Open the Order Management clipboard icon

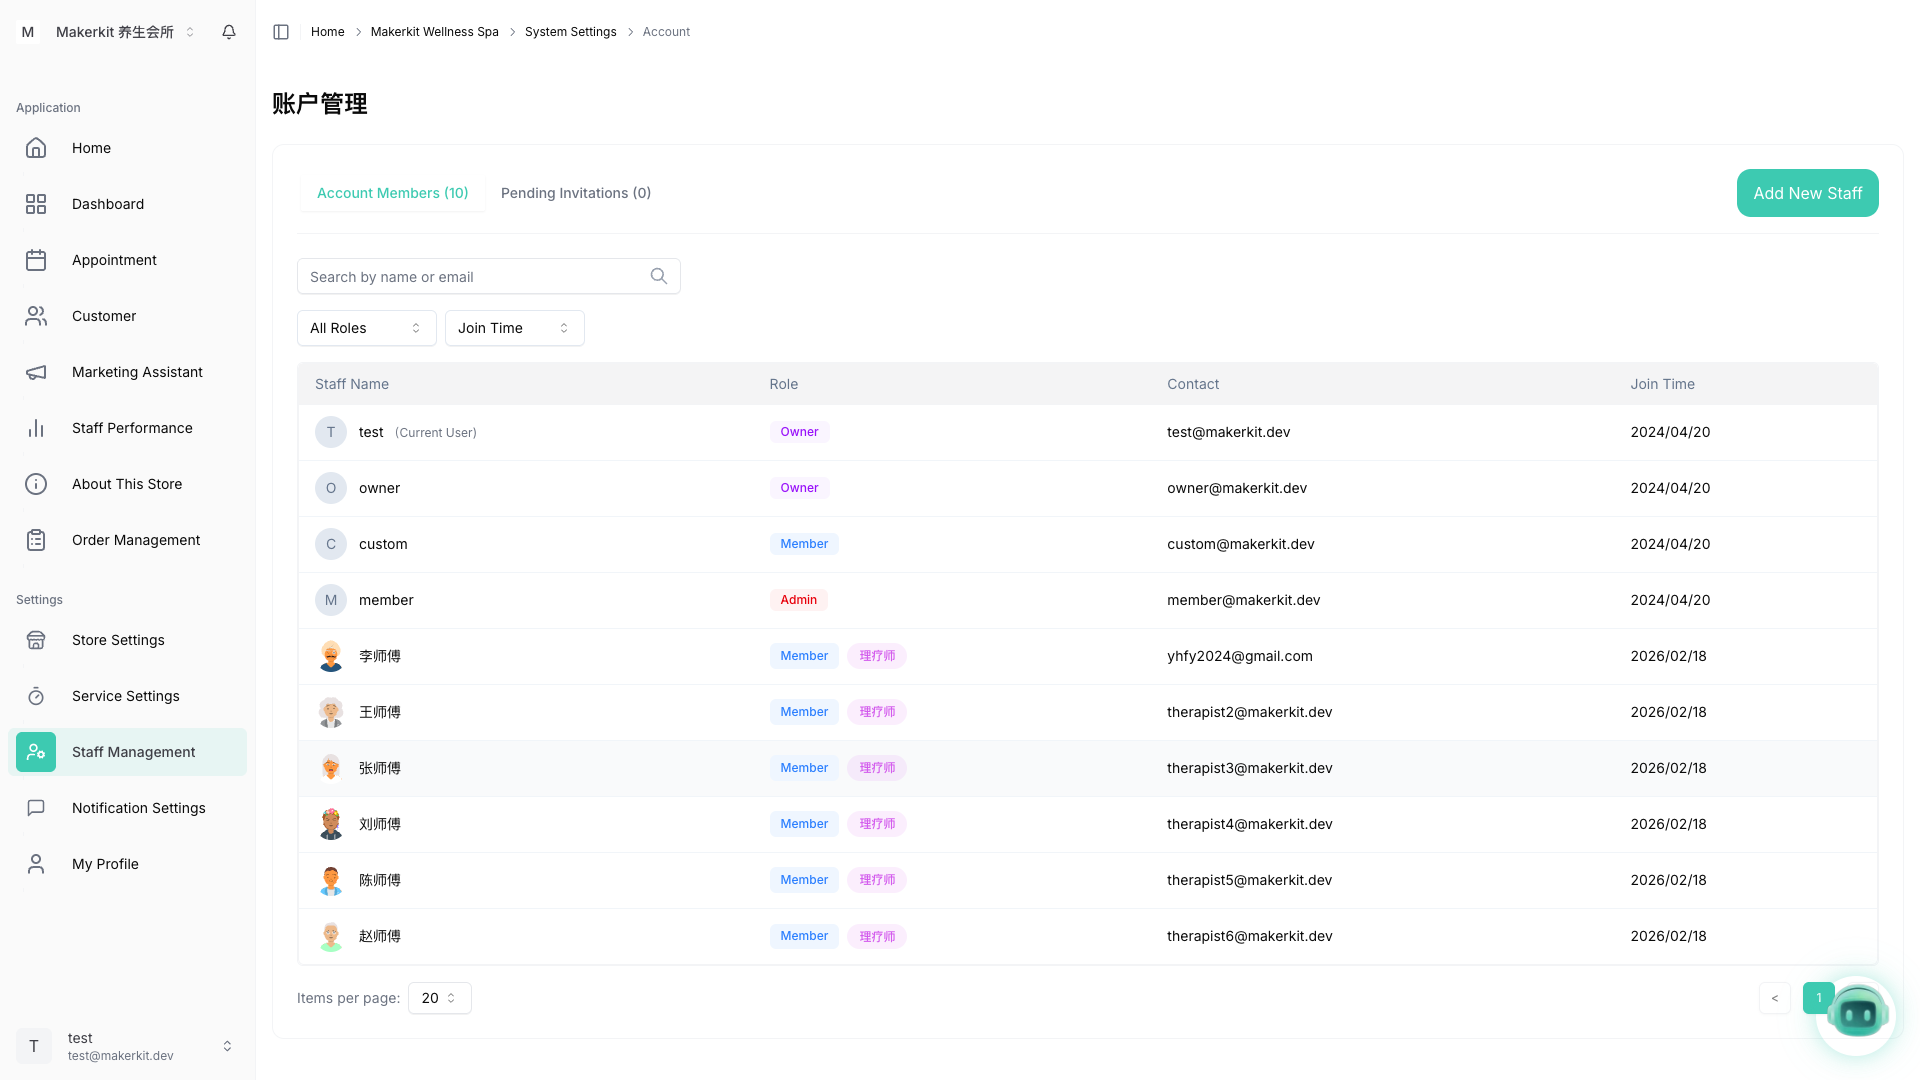tap(36, 540)
